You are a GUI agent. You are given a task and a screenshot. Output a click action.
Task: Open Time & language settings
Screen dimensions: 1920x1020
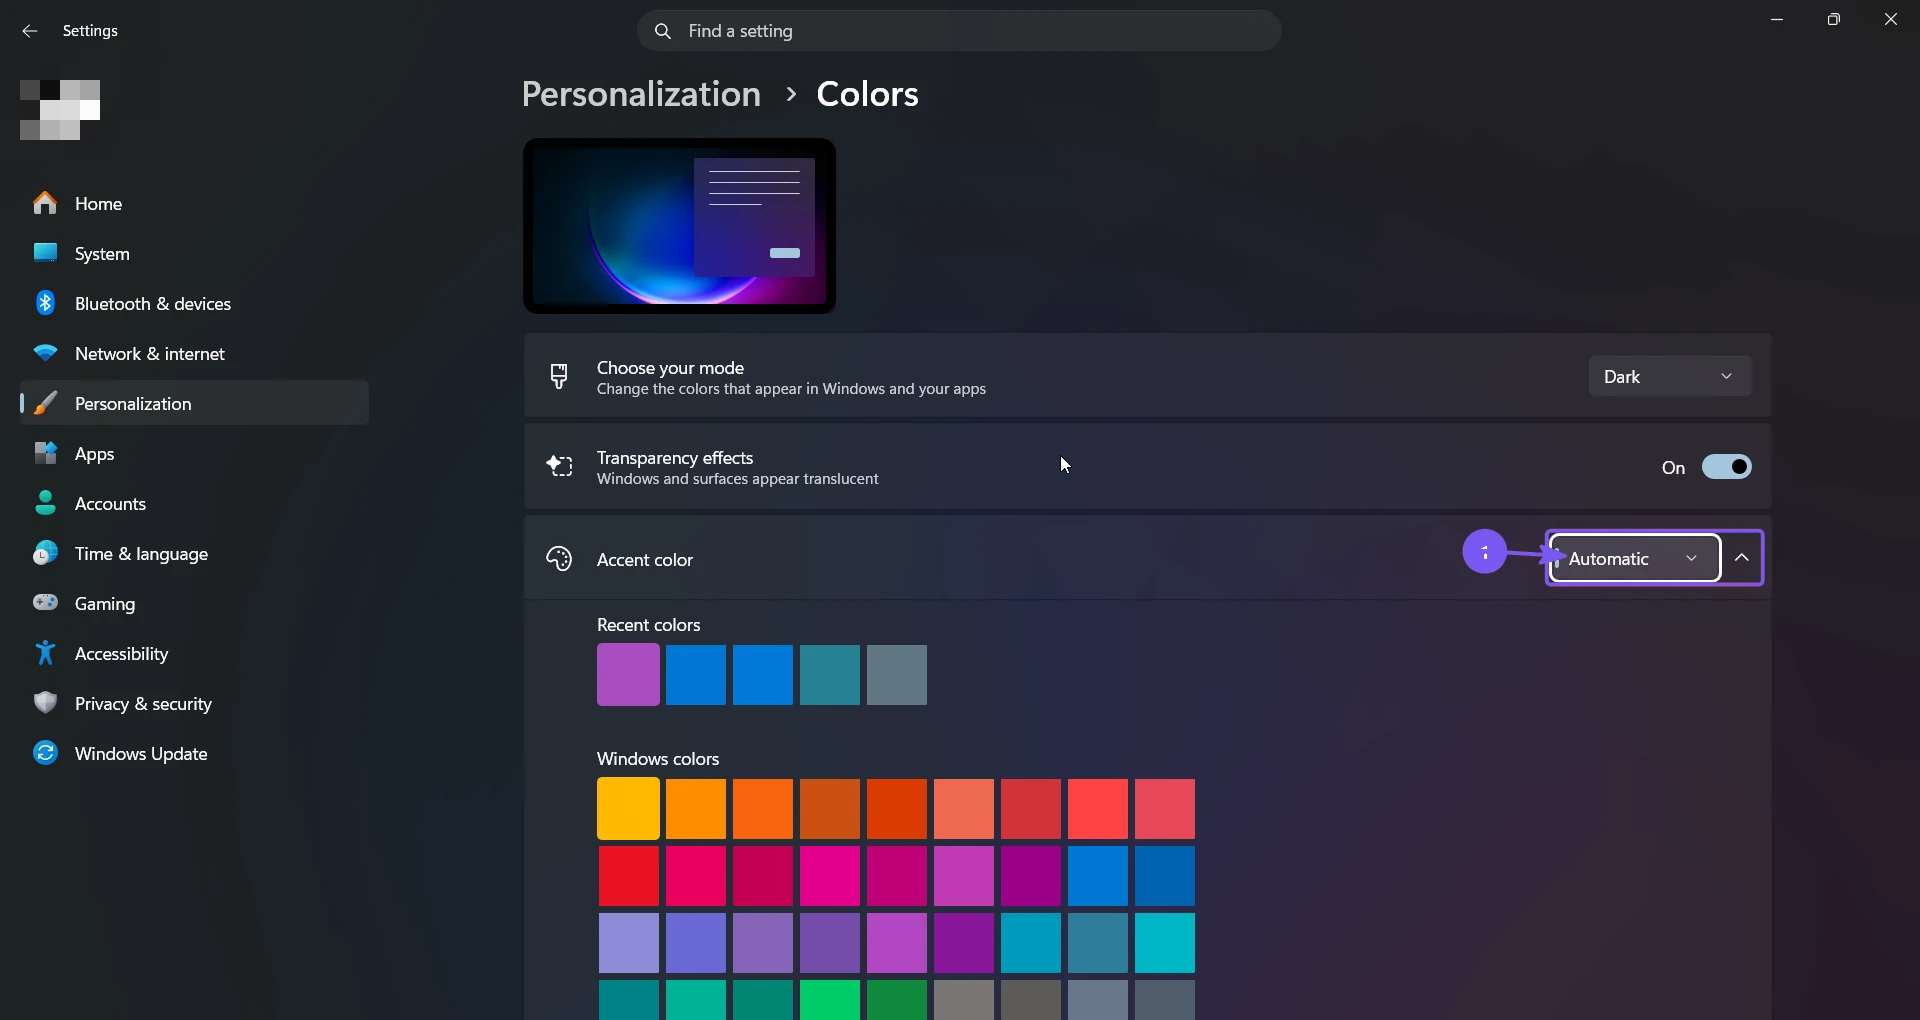(194, 553)
